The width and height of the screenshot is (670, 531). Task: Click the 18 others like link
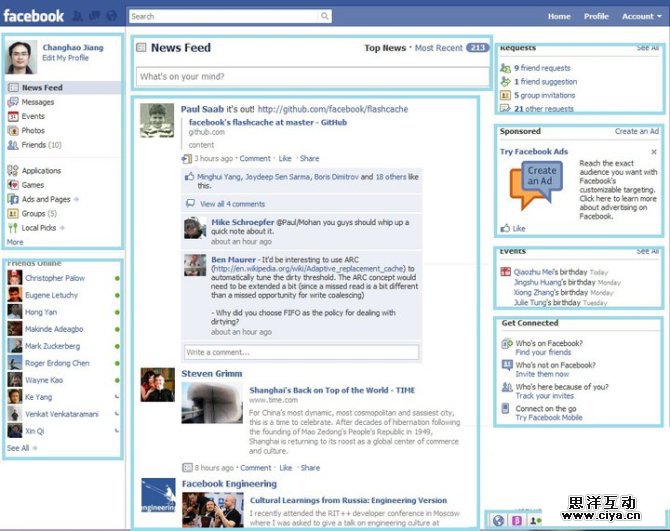[x=392, y=177]
